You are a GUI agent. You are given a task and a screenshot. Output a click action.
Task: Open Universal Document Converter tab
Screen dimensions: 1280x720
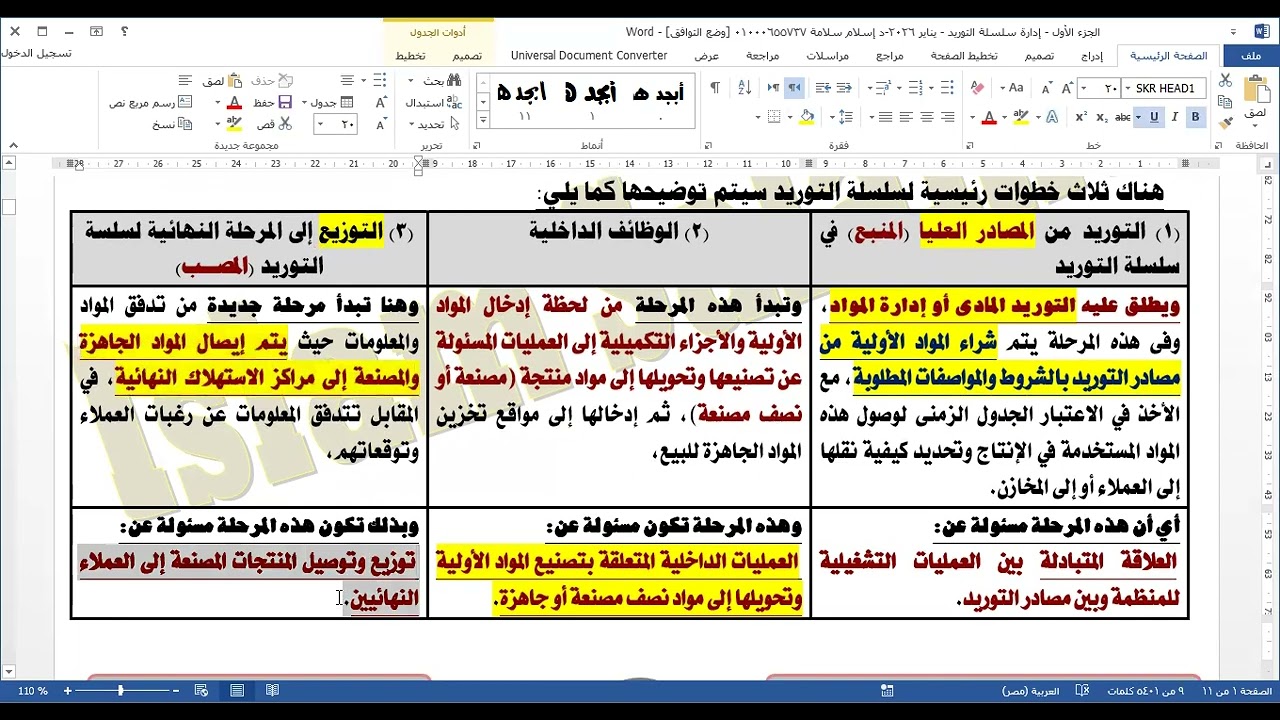(589, 56)
